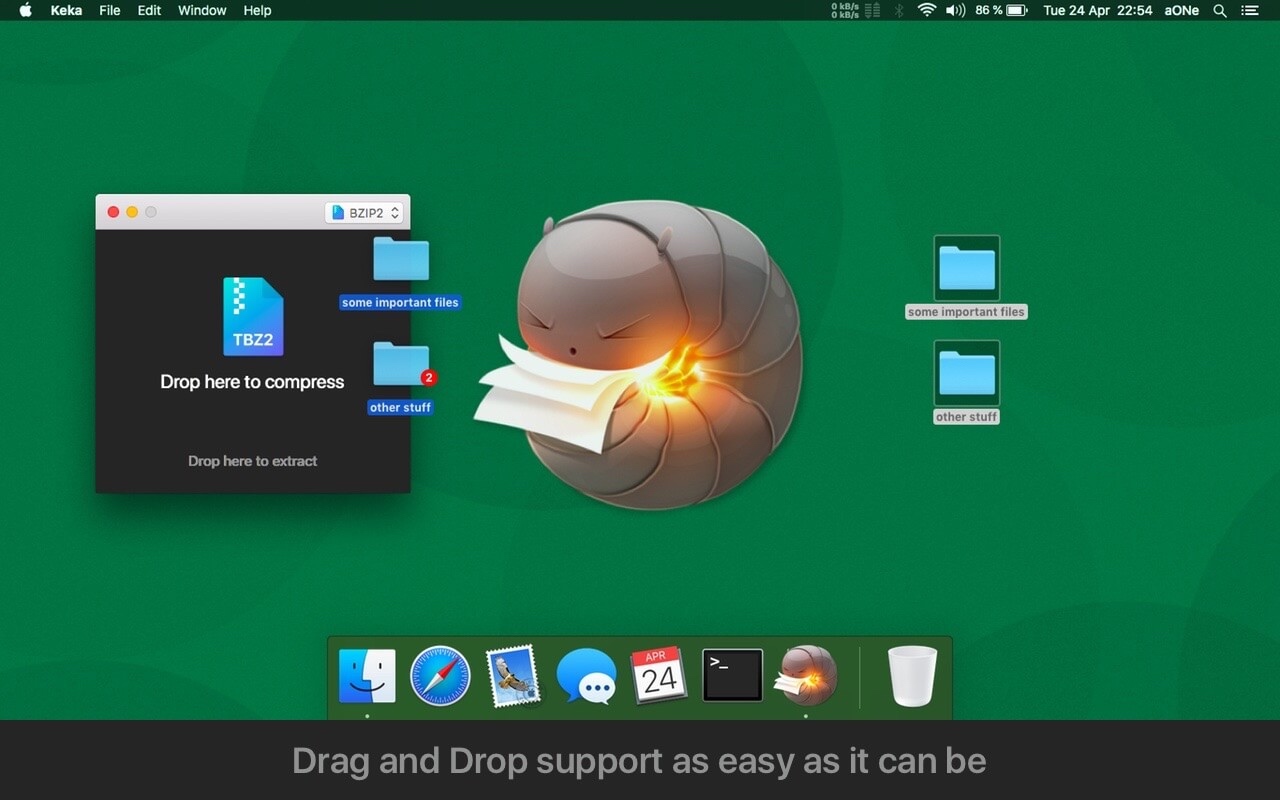The image size is (1280, 800).
Task: Open Calendar showing April 24
Action: pyautogui.click(x=659, y=675)
